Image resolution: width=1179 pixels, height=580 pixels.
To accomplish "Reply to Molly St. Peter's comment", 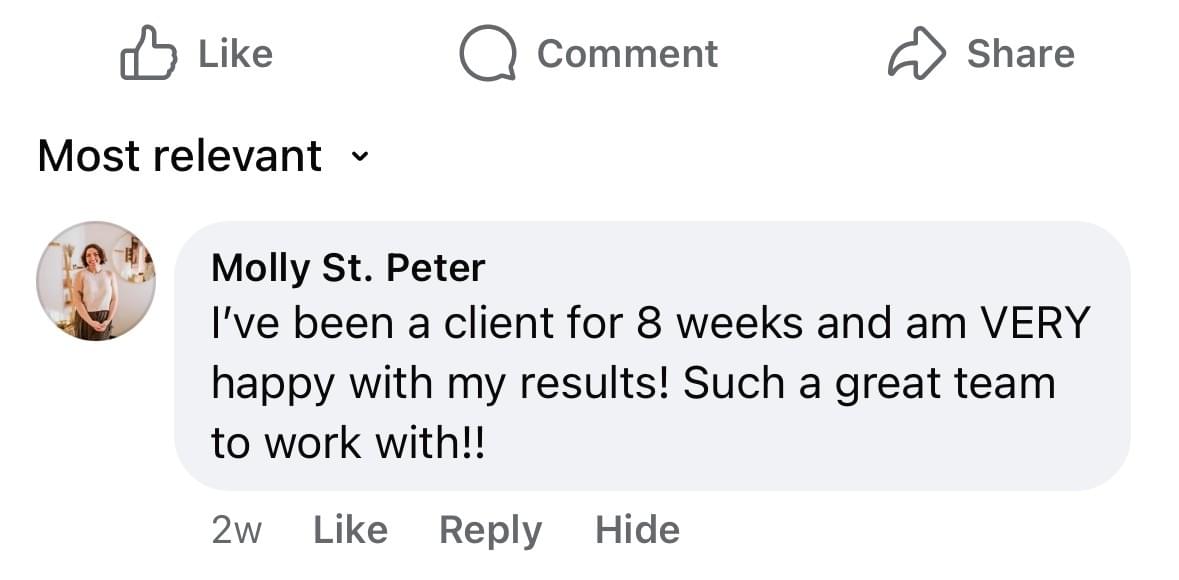I will [x=490, y=529].
